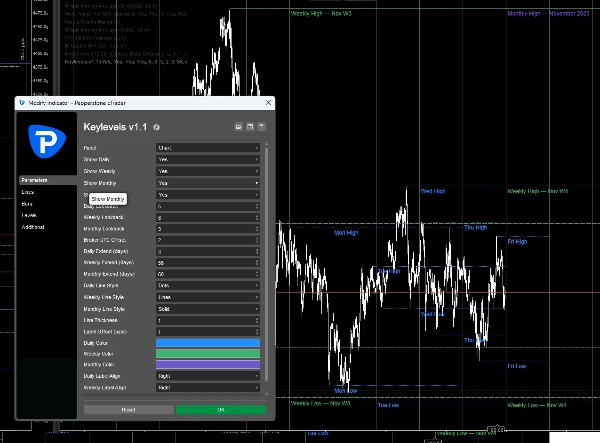Switch to the Additional tab
Screen dimensions: 600x443
pyautogui.click(x=33, y=227)
